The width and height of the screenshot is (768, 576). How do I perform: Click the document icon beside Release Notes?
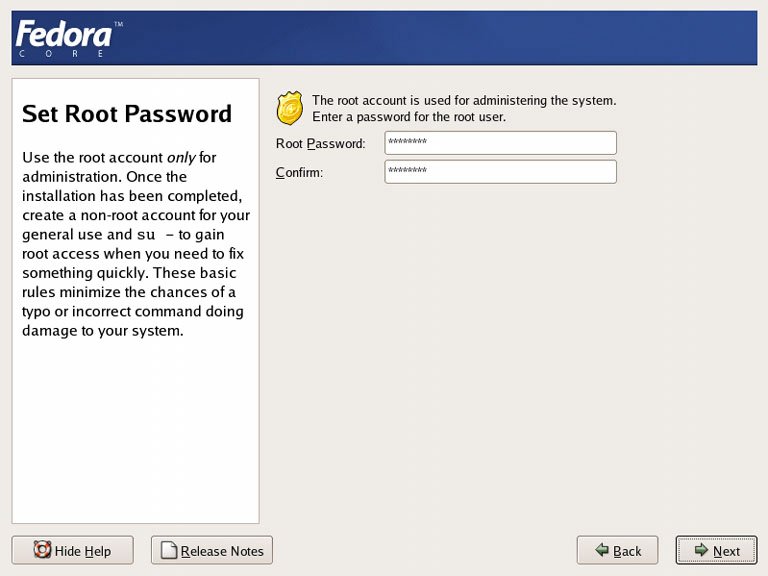pyautogui.click(x=169, y=550)
